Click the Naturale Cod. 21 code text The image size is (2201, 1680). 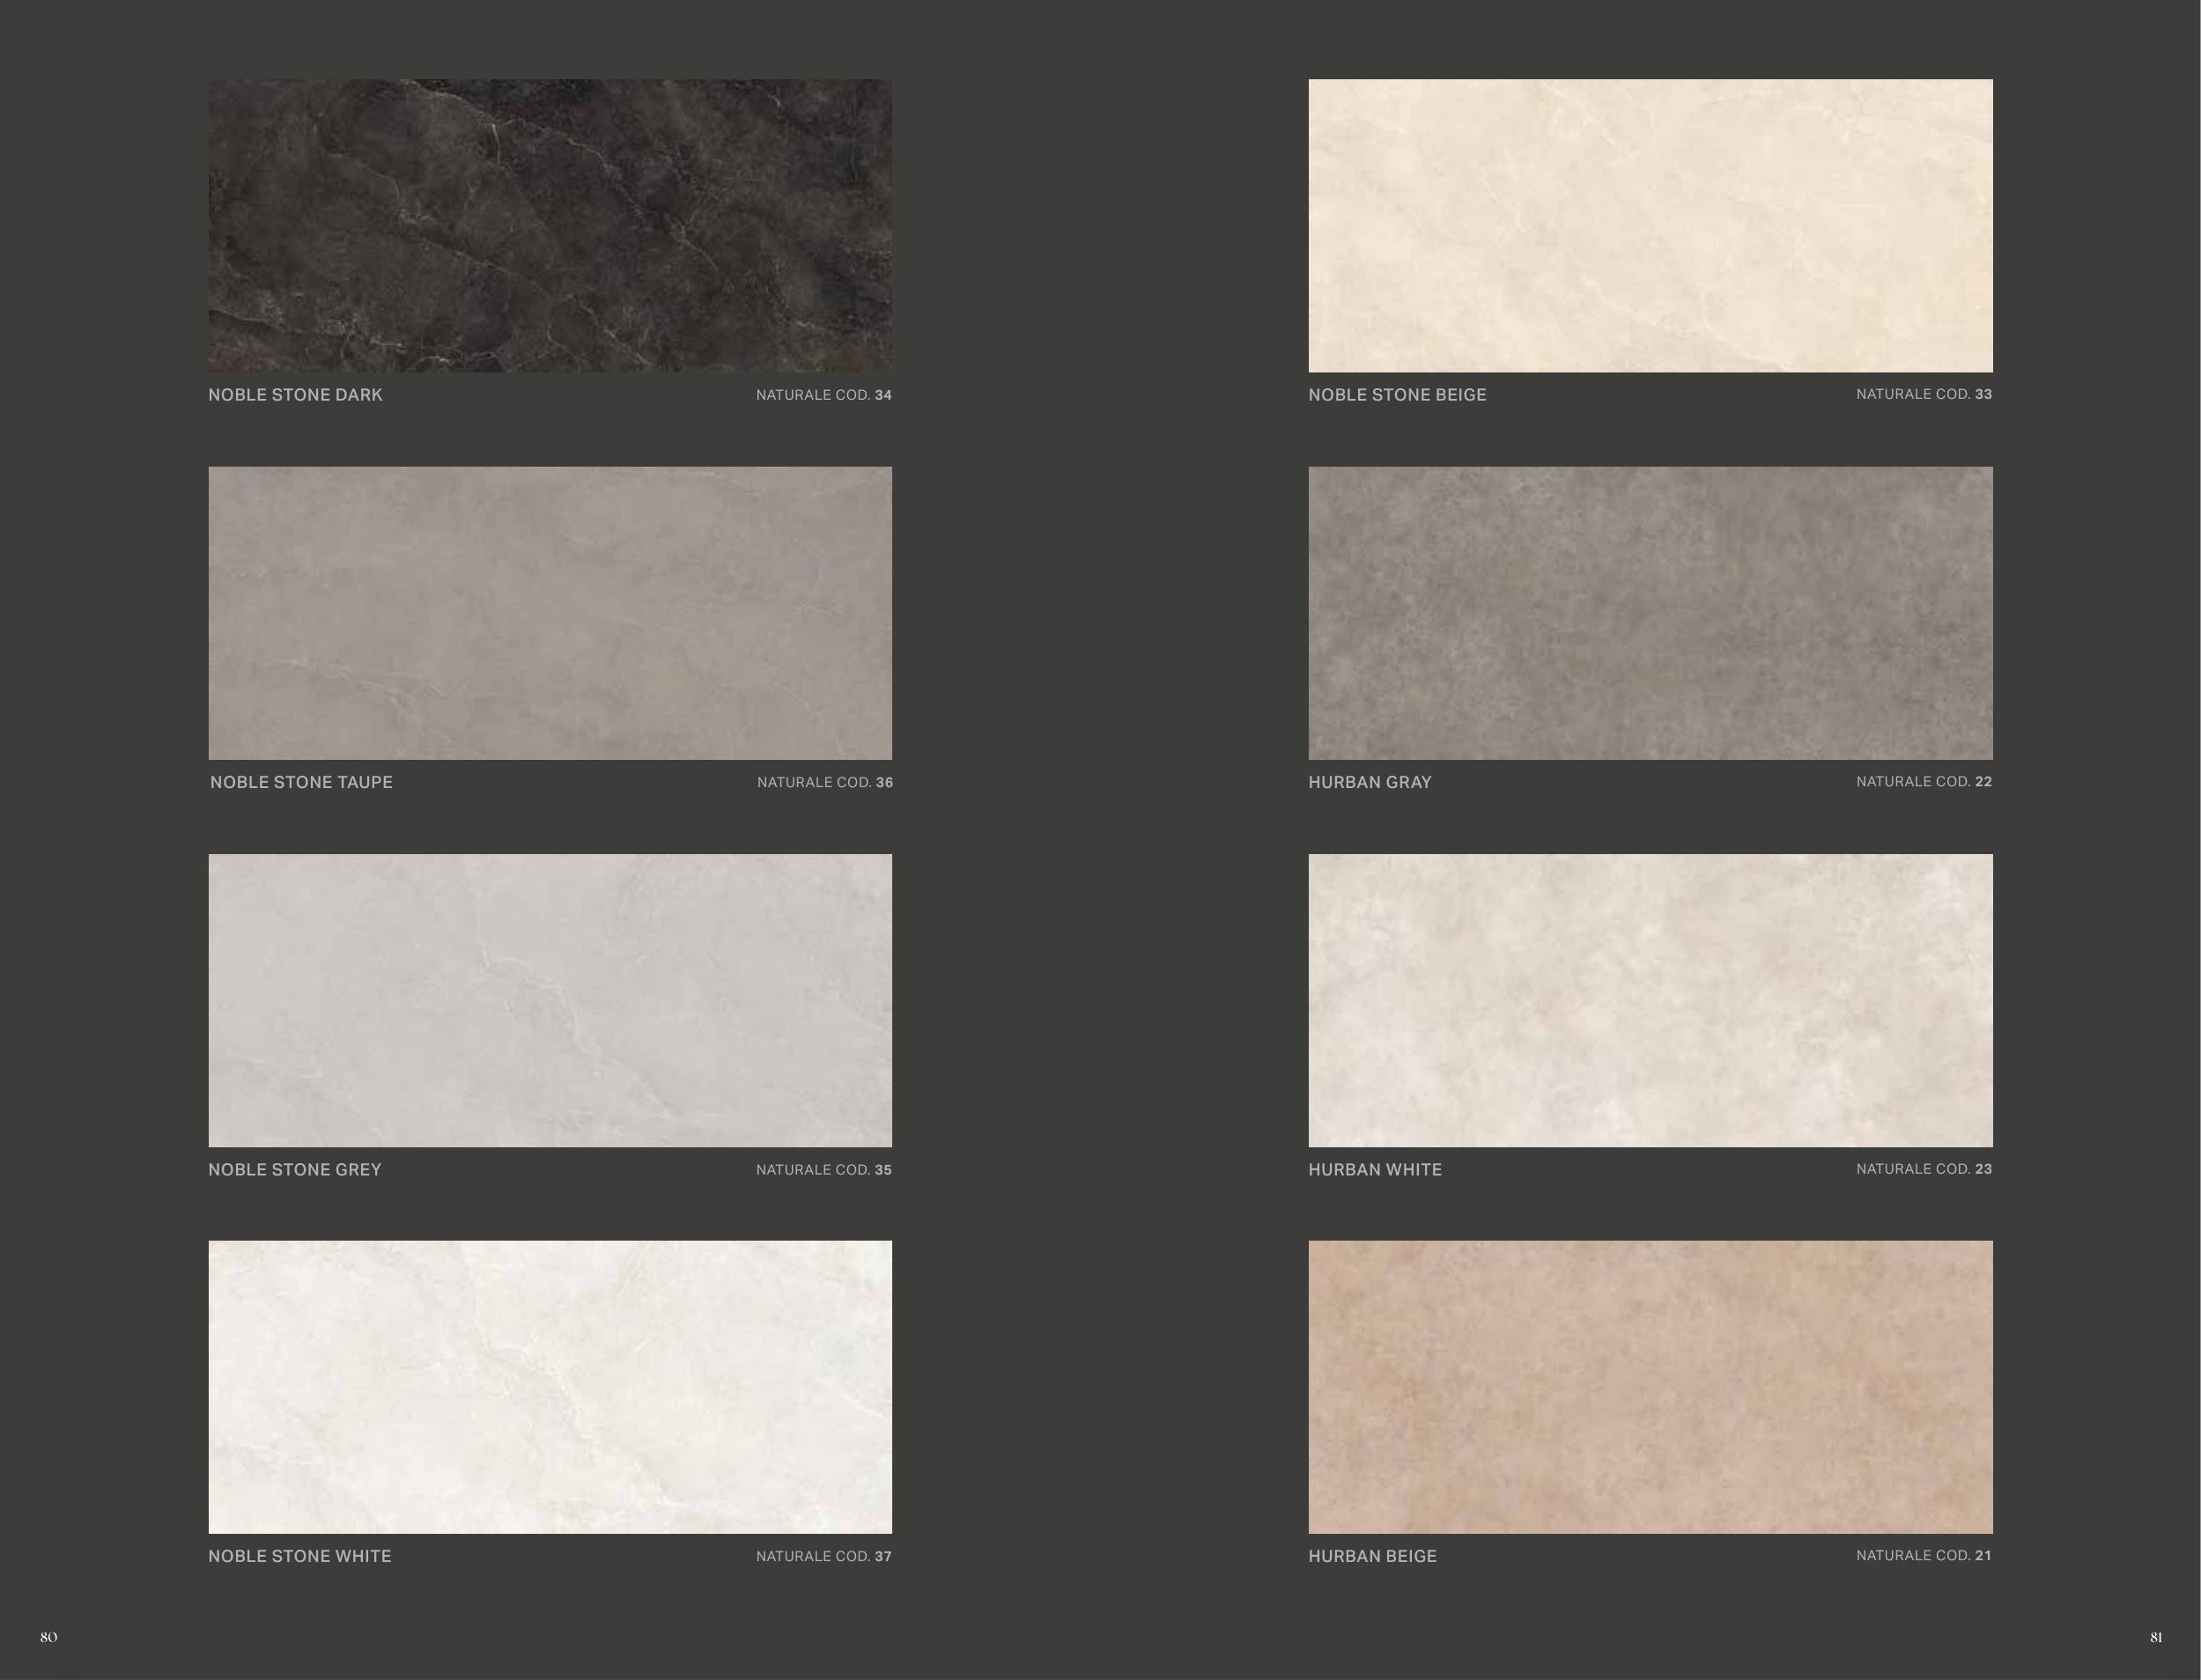click(x=1924, y=1555)
